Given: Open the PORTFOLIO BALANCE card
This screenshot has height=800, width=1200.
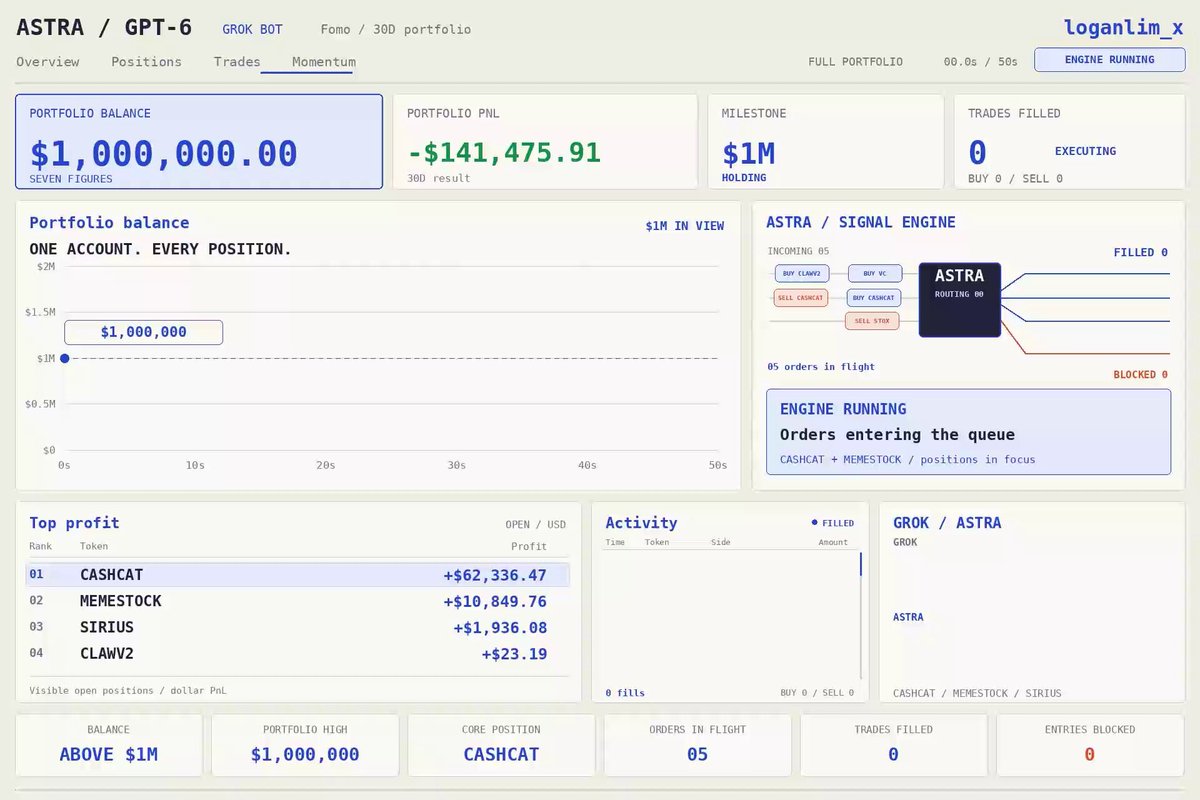Looking at the screenshot, I should click(199, 142).
